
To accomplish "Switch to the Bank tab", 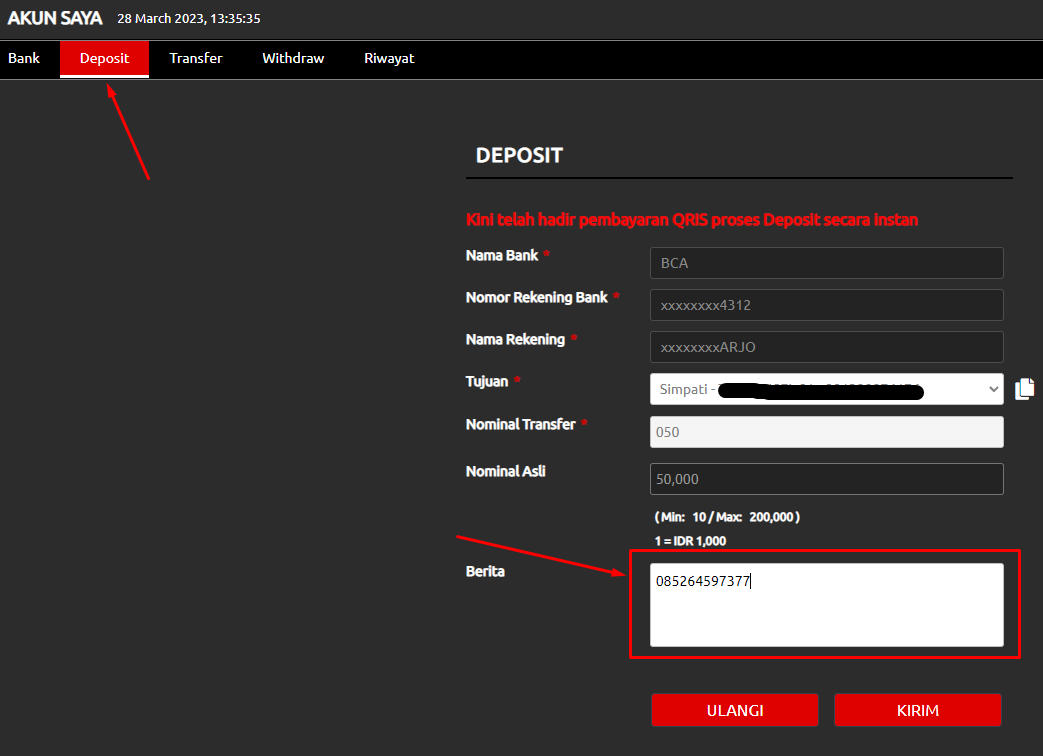I will pos(24,58).
